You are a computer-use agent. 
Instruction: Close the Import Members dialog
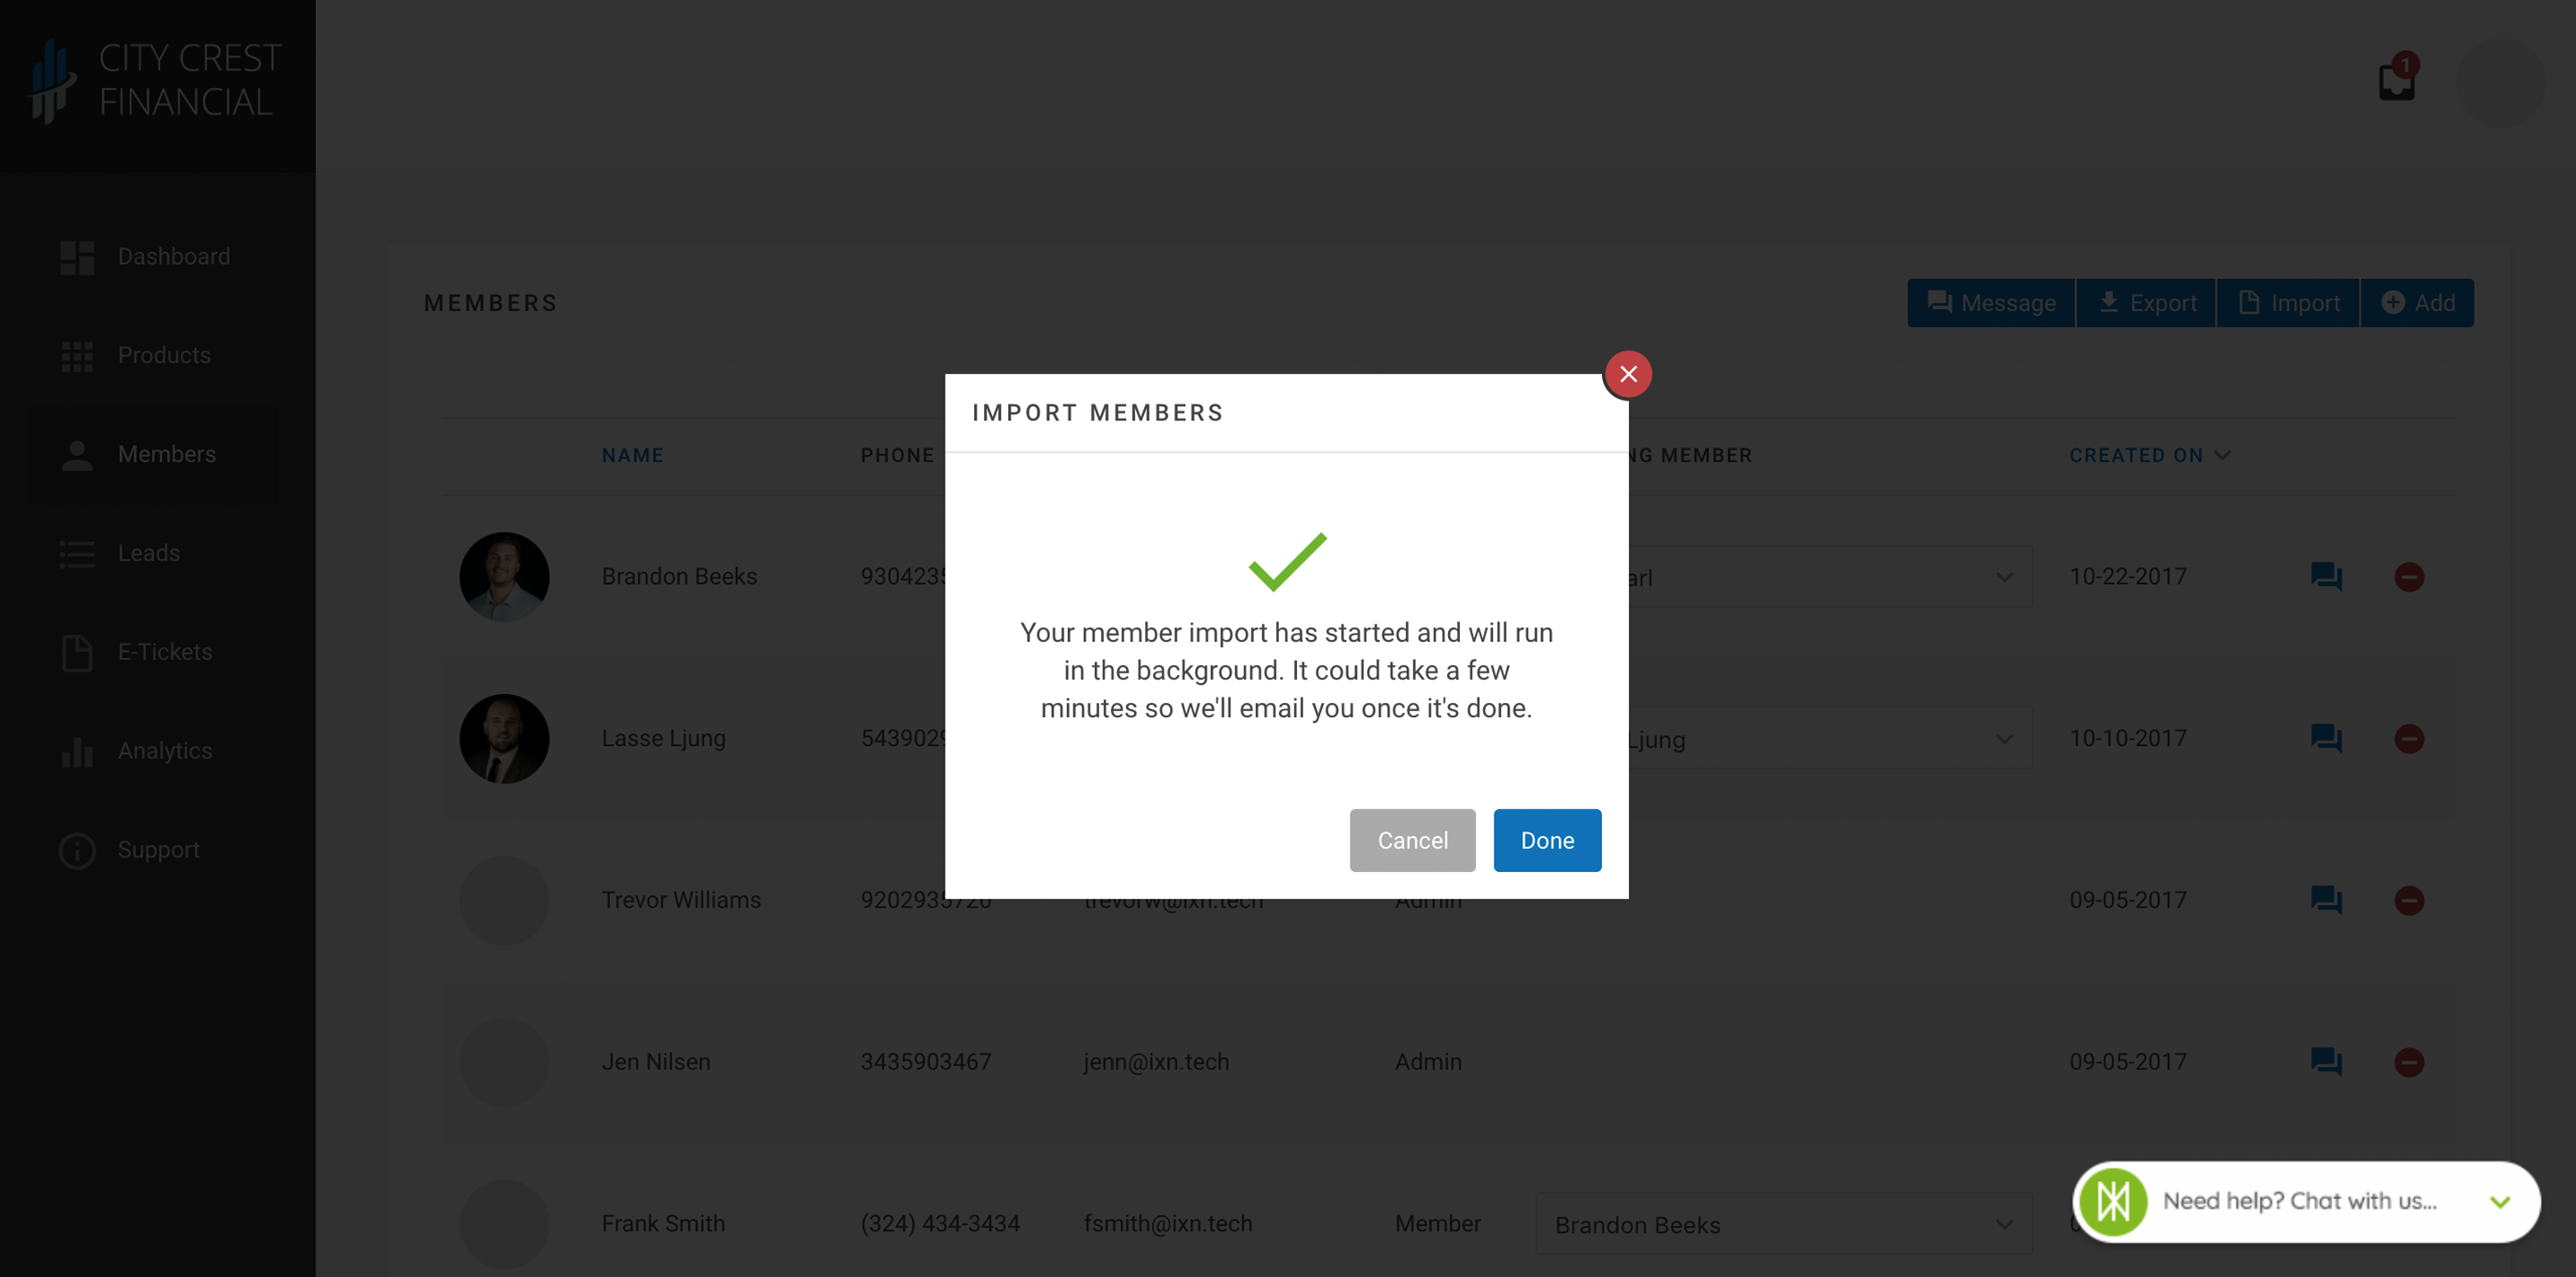click(1628, 373)
